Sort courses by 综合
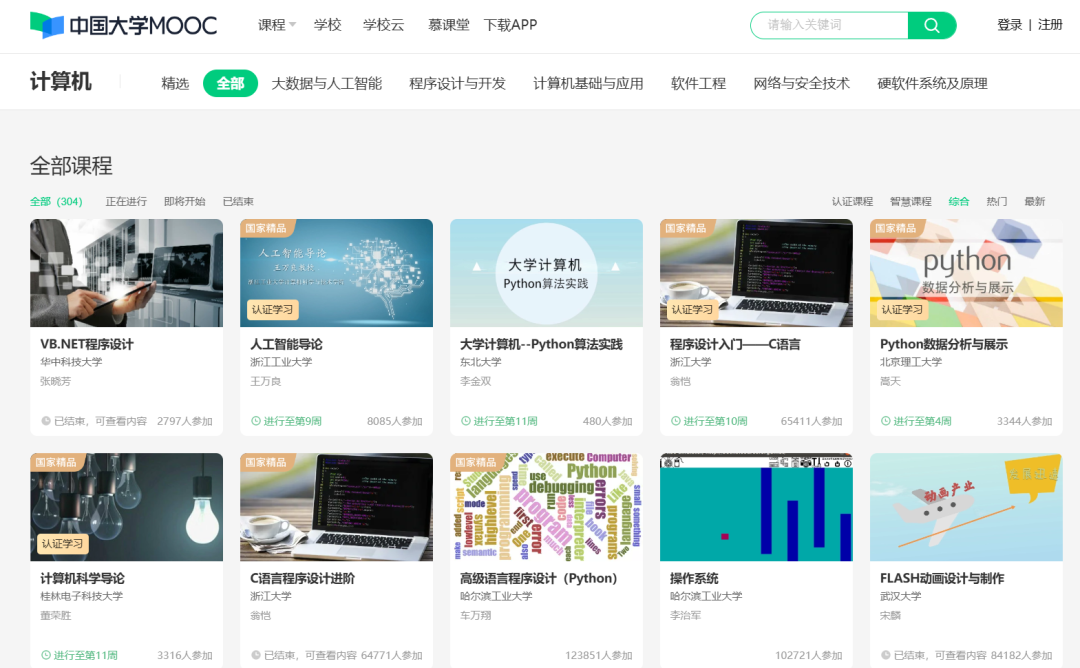Screen dimensions: 1080x668 [x=959, y=201]
